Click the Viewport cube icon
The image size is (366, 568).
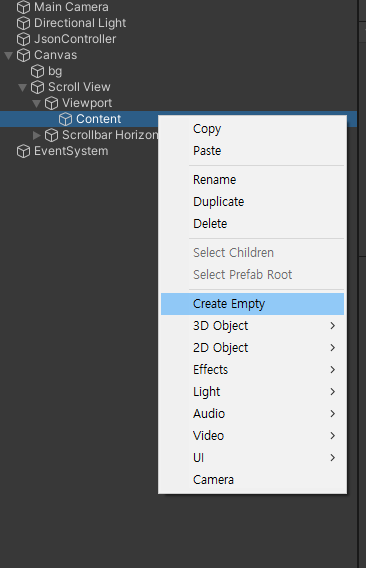click(51, 103)
